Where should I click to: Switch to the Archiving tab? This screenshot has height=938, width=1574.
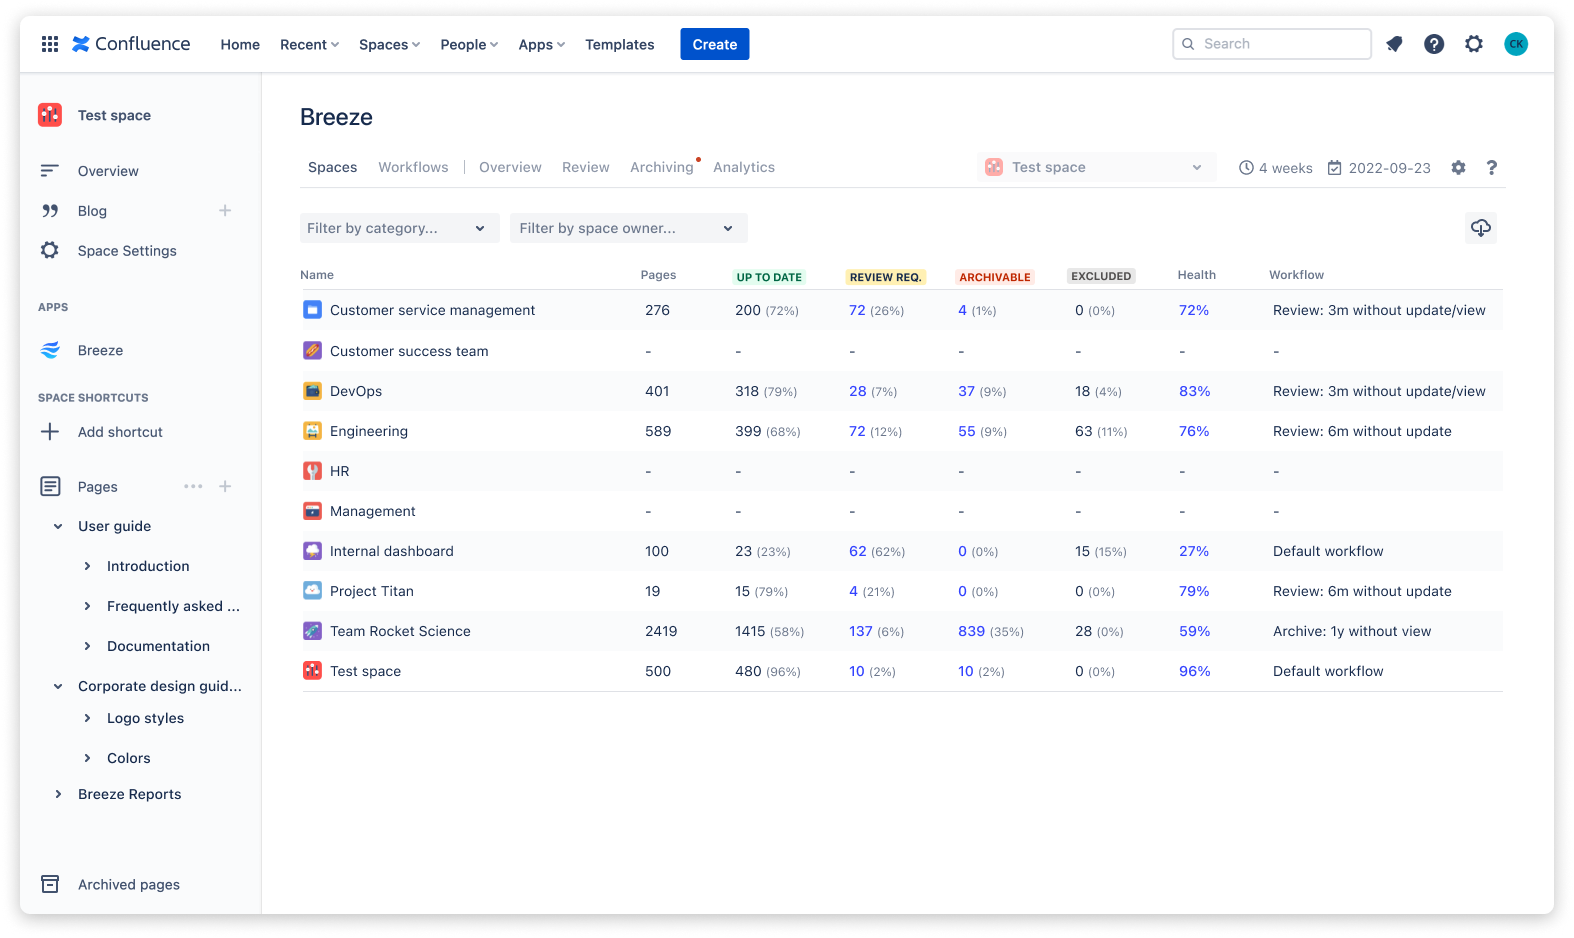click(662, 167)
